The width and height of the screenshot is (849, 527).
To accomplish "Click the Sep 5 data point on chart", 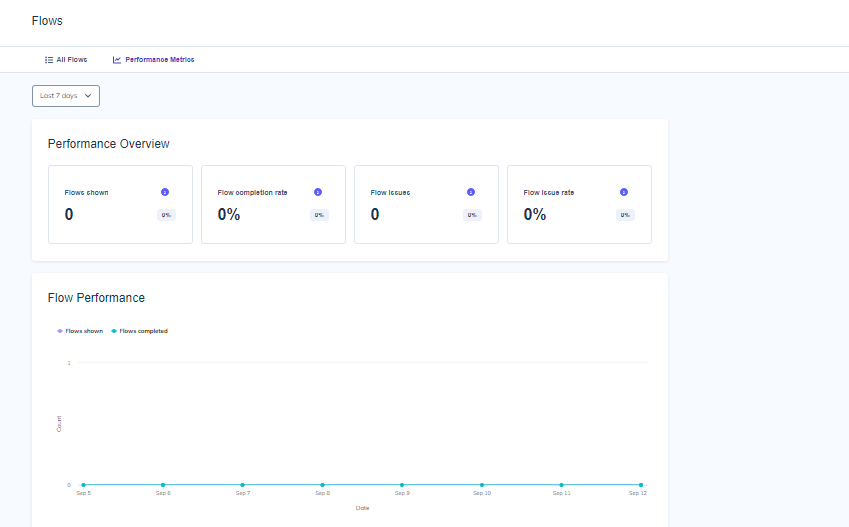I will 83,485.
